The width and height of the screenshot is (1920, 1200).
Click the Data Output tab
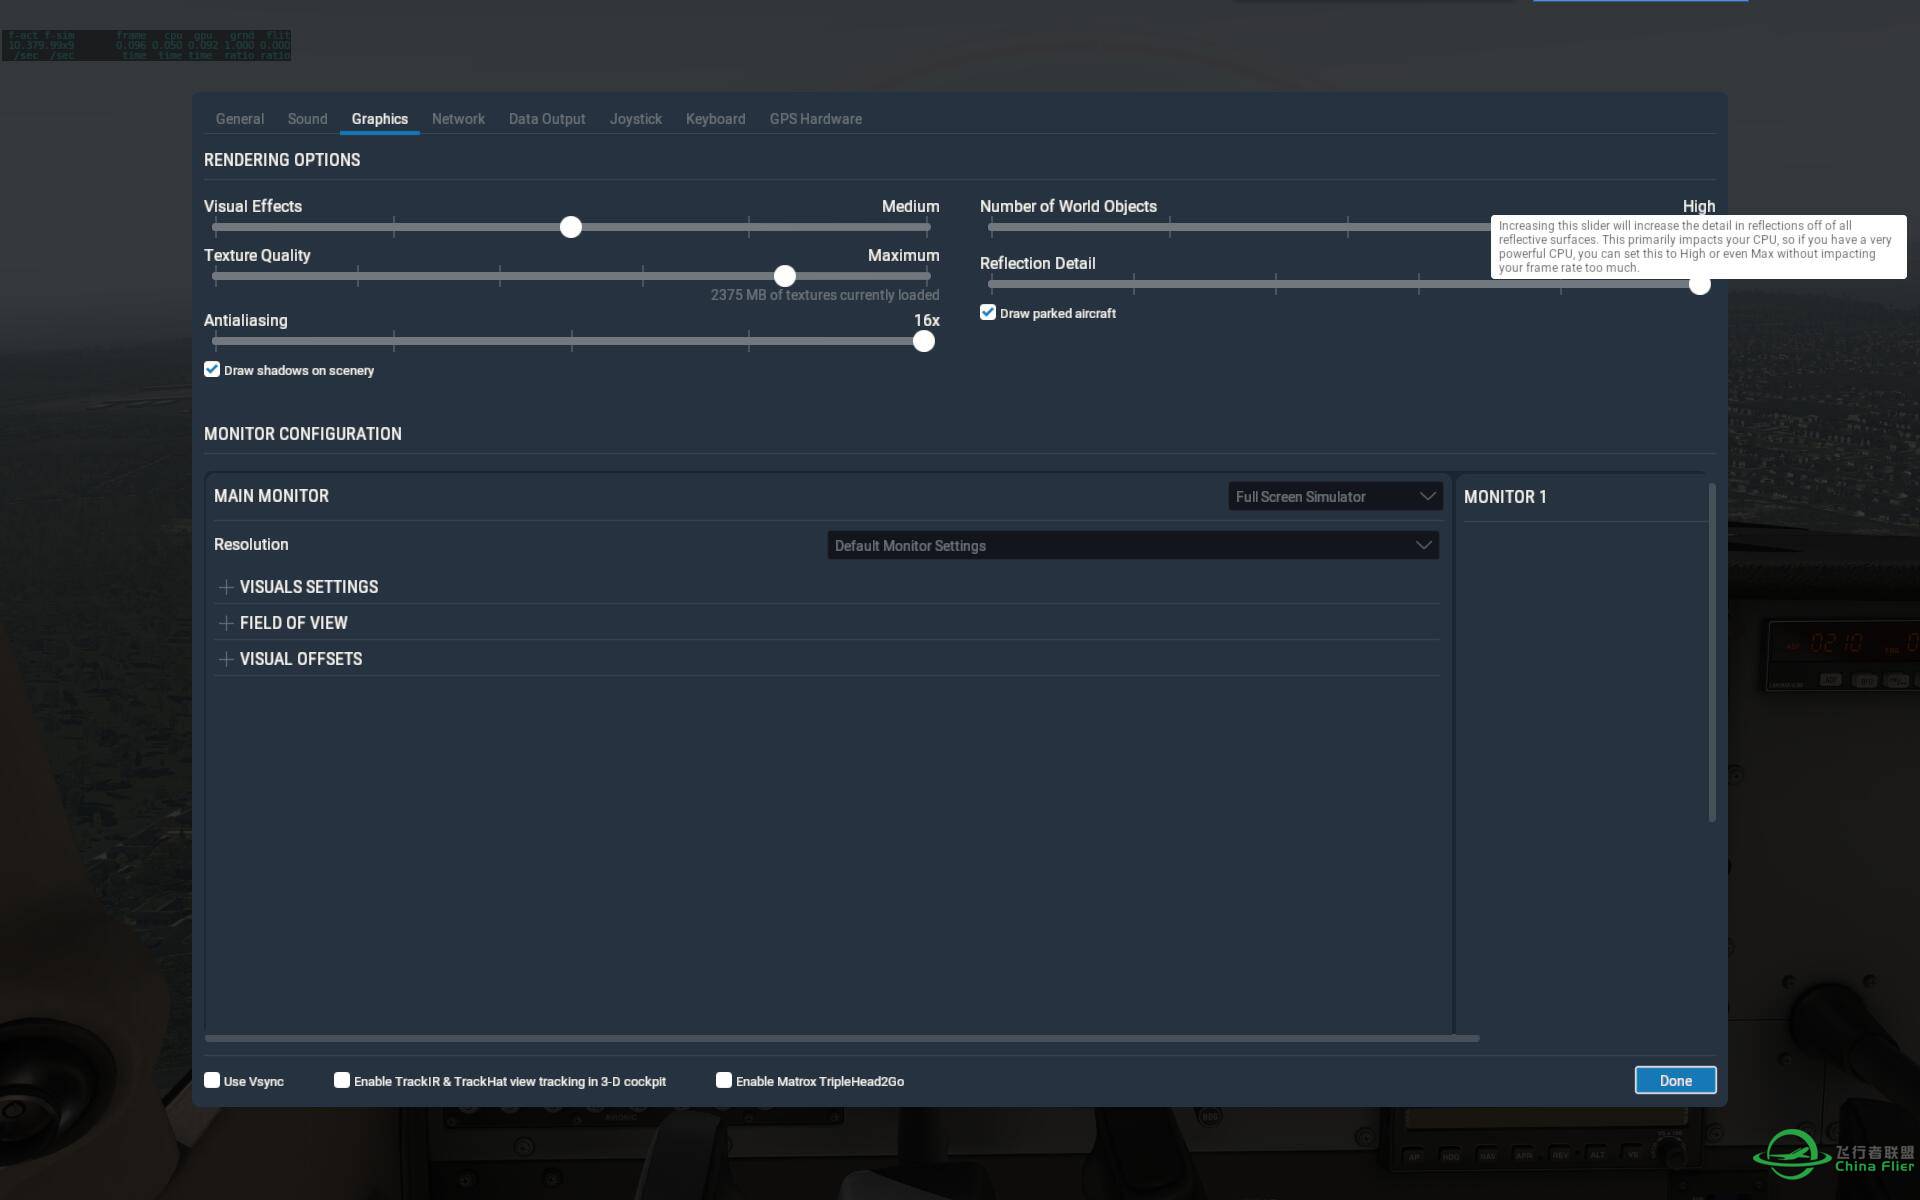click(547, 118)
